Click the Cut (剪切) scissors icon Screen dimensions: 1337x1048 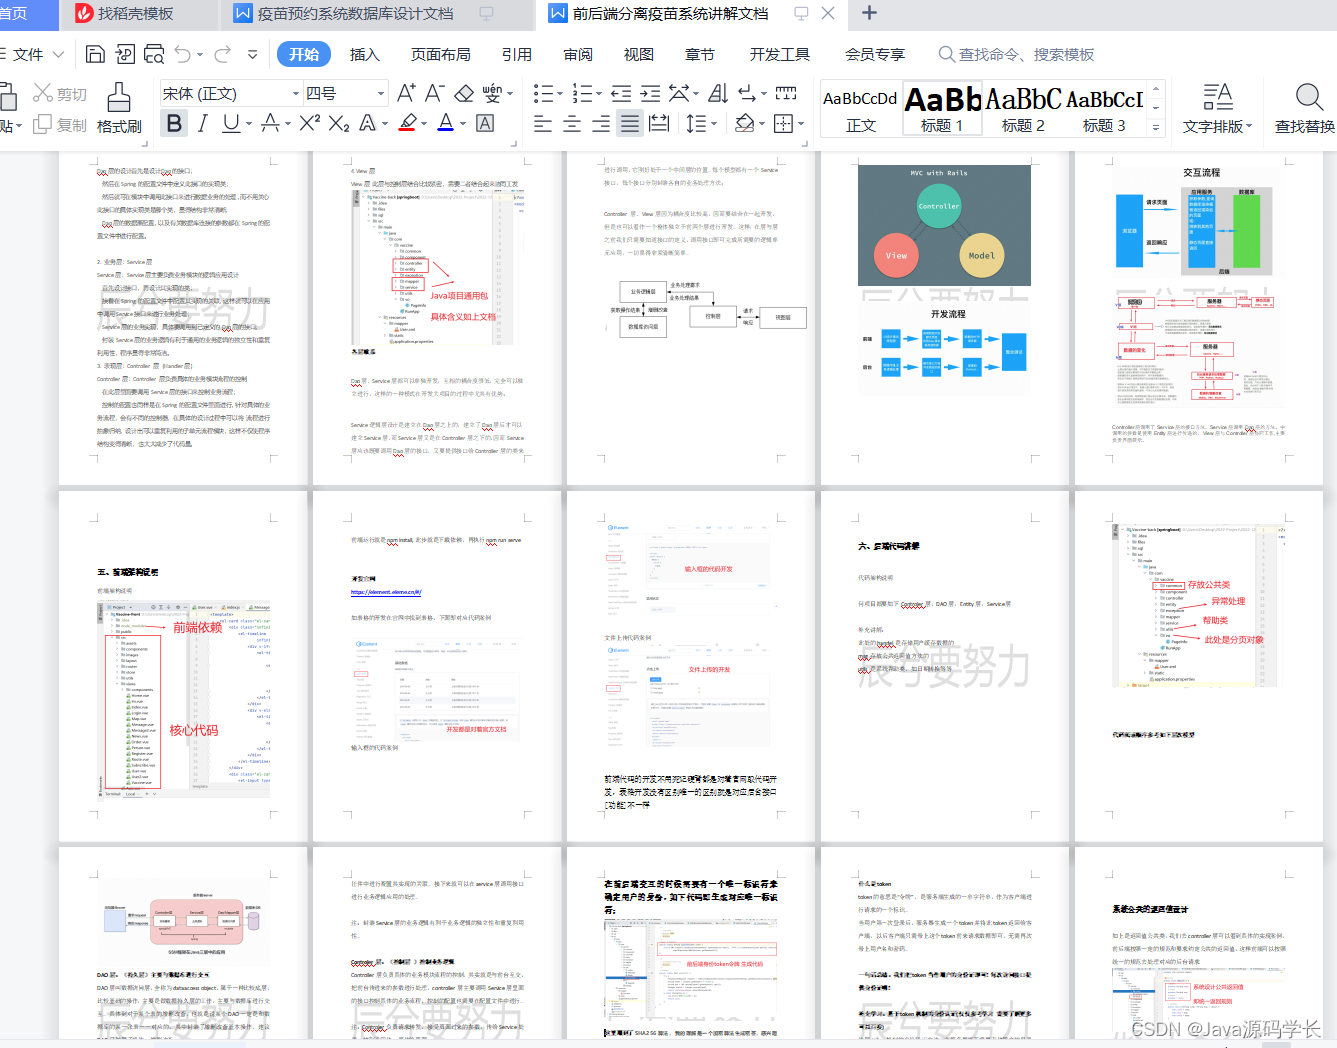tap(43, 93)
